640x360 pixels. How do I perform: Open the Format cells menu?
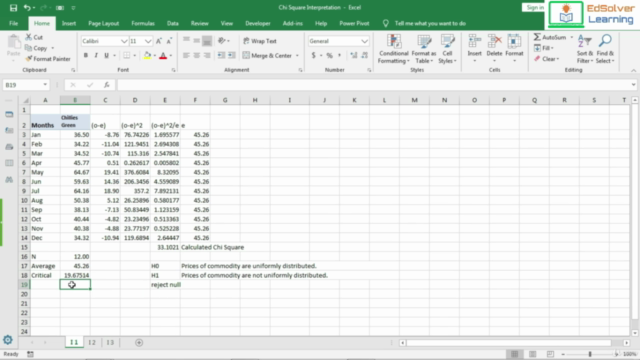514,49
